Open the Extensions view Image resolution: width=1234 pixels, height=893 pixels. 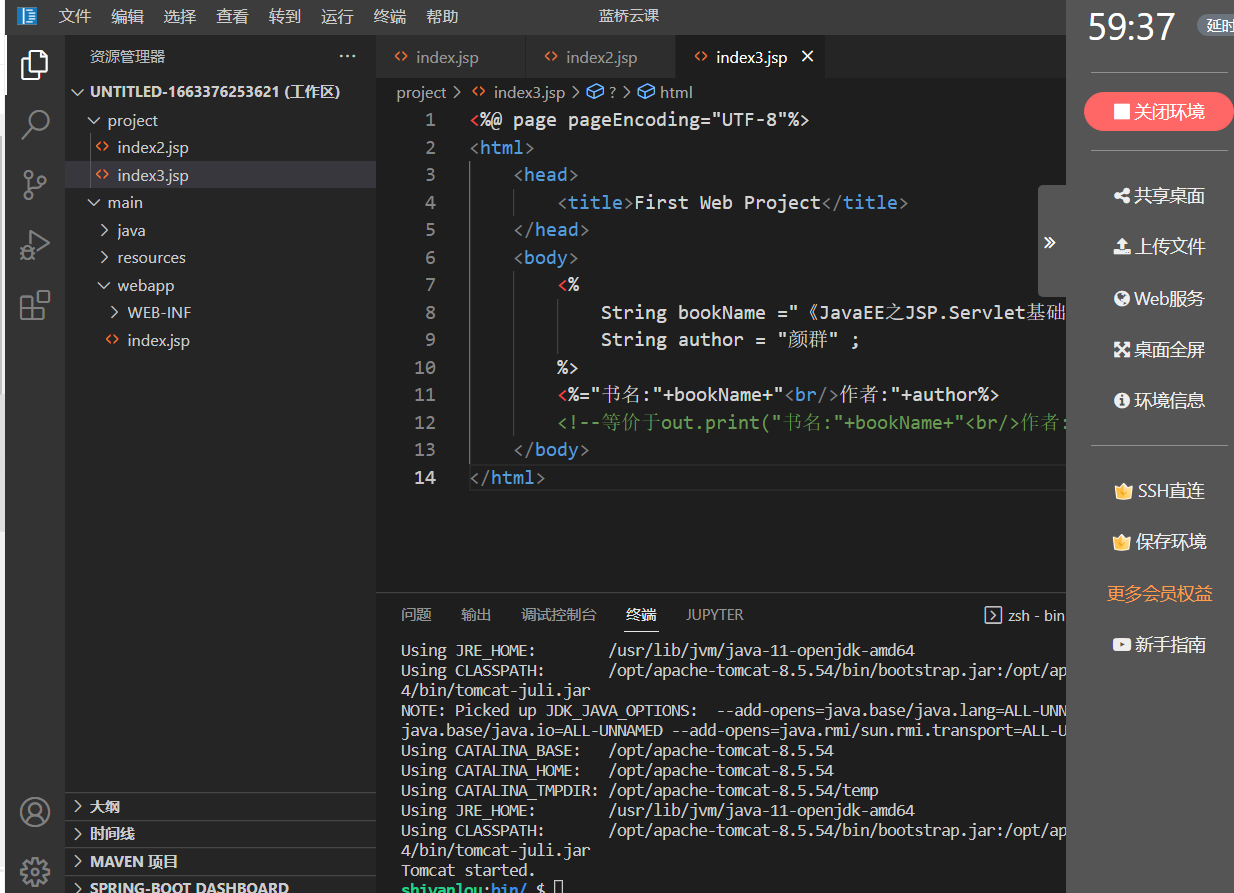point(35,305)
